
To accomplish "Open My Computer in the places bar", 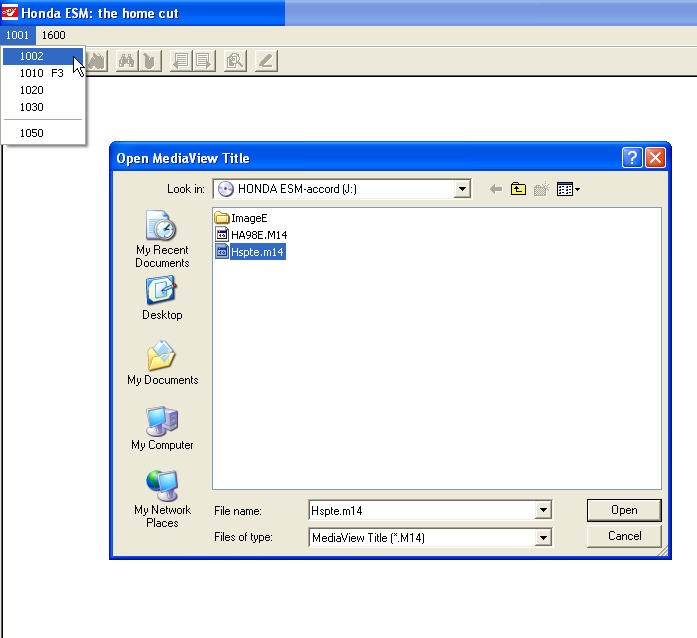I will 162,428.
